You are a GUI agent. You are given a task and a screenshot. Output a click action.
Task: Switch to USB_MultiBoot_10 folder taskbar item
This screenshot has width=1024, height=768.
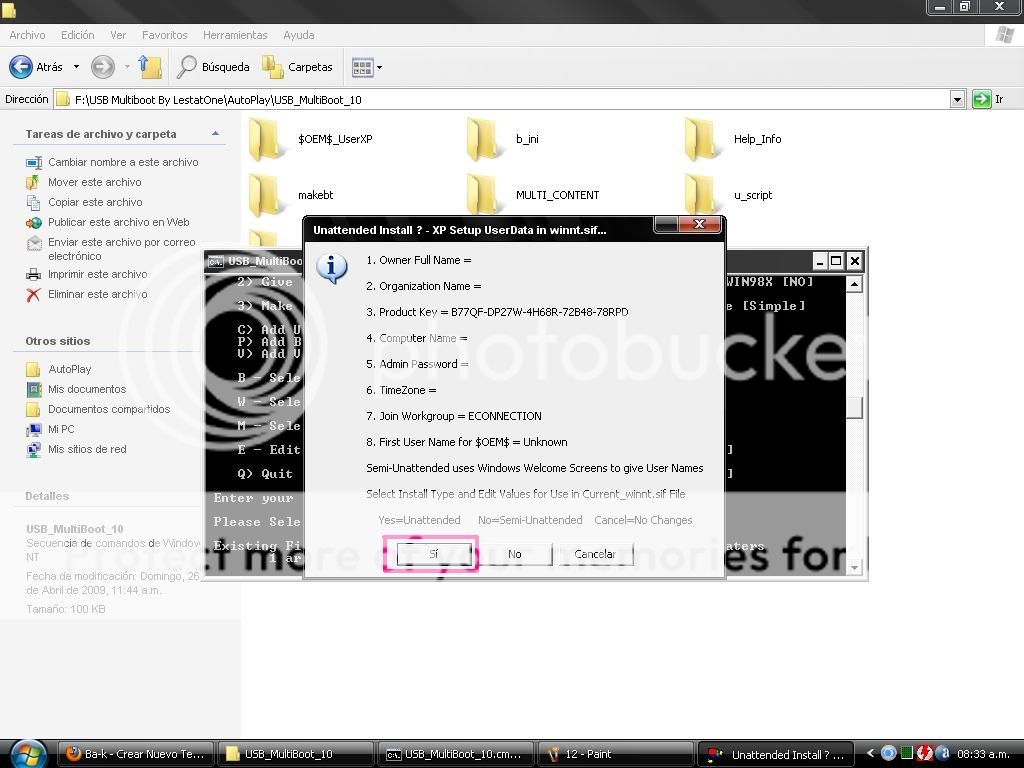(295, 754)
